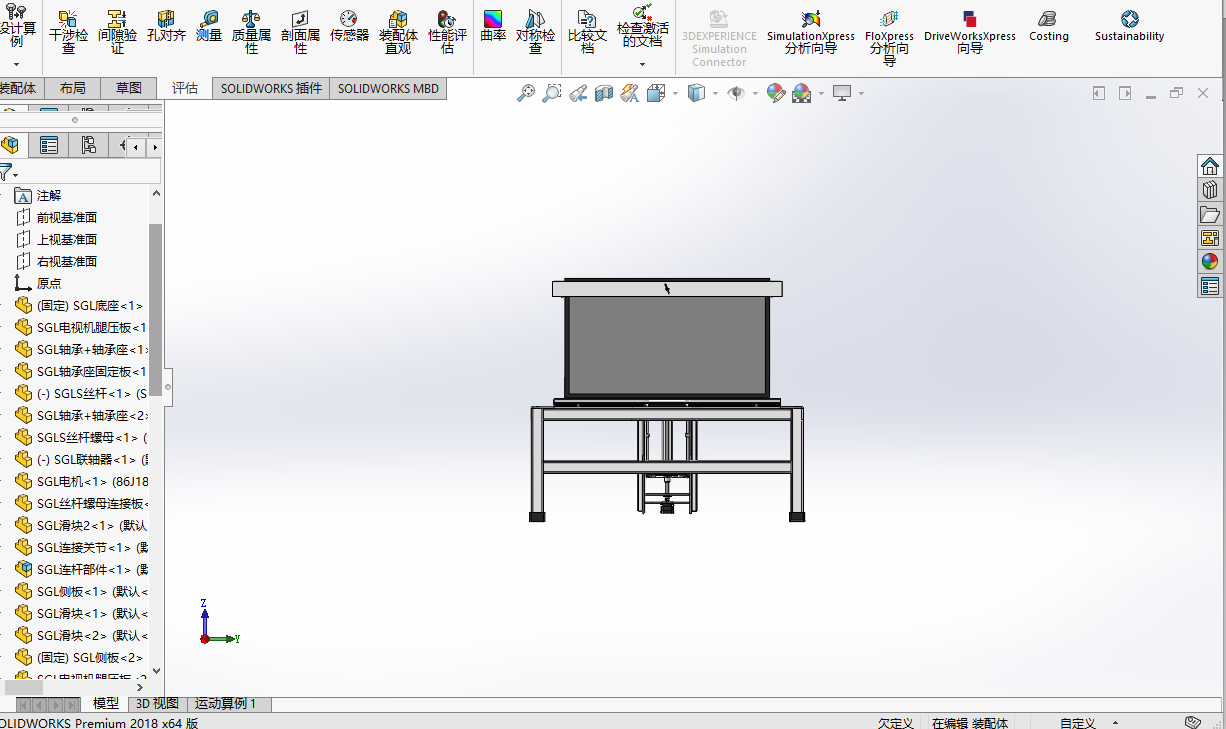Open 对称检查 symmetry check

[x=535, y=32]
